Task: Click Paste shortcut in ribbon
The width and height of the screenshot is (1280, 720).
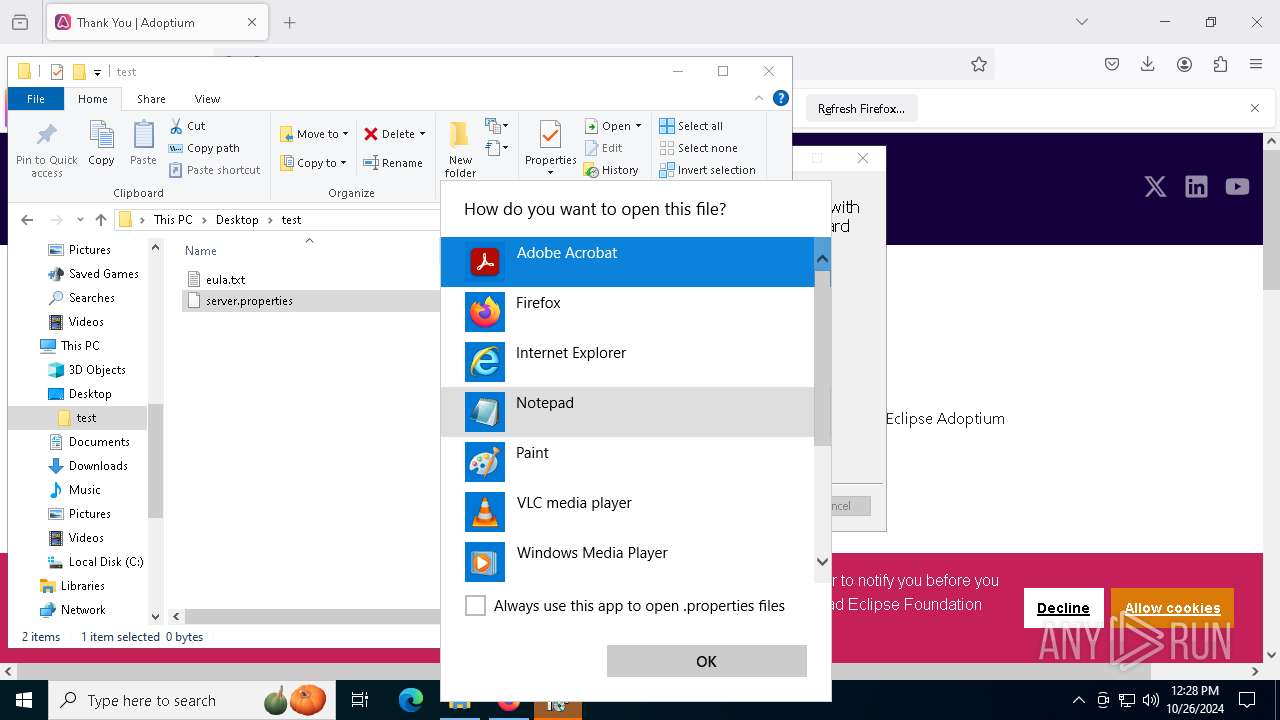Action: pos(214,170)
